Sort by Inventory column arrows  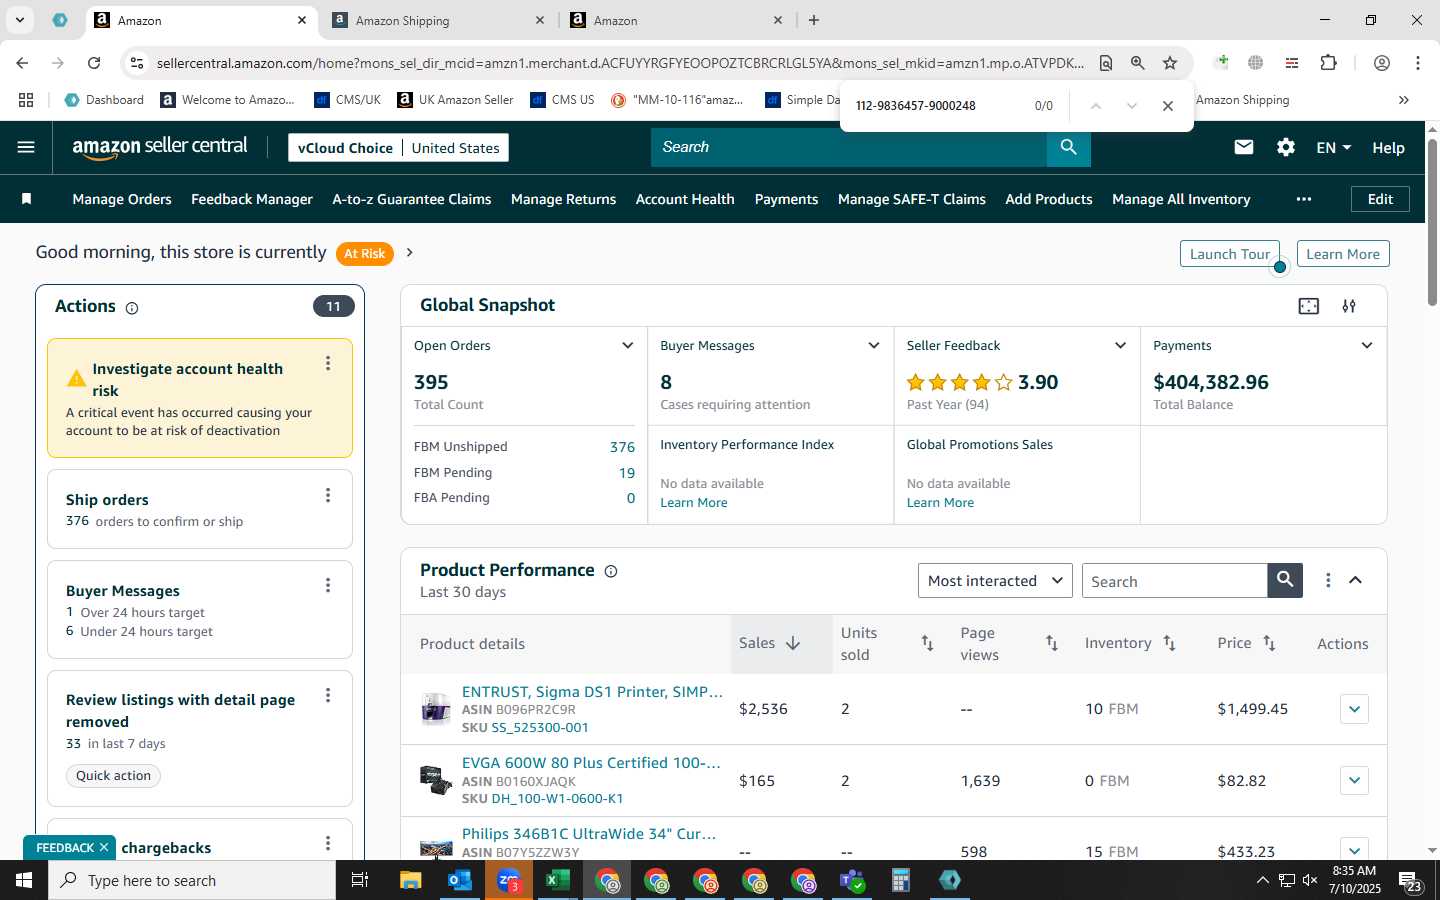pos(1169,644)
